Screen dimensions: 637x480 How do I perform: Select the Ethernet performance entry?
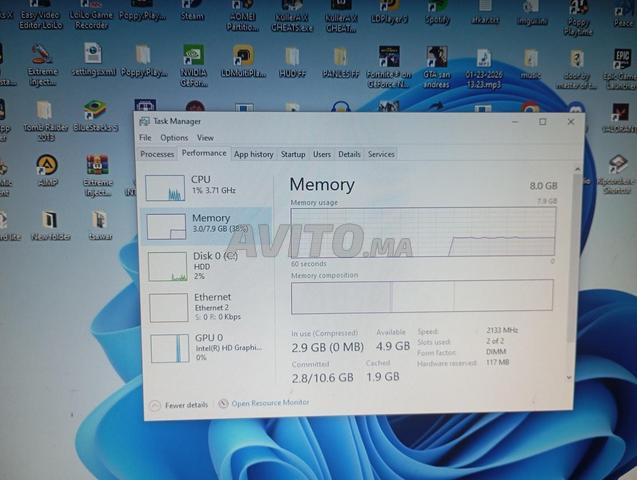(x=211, y=306)
